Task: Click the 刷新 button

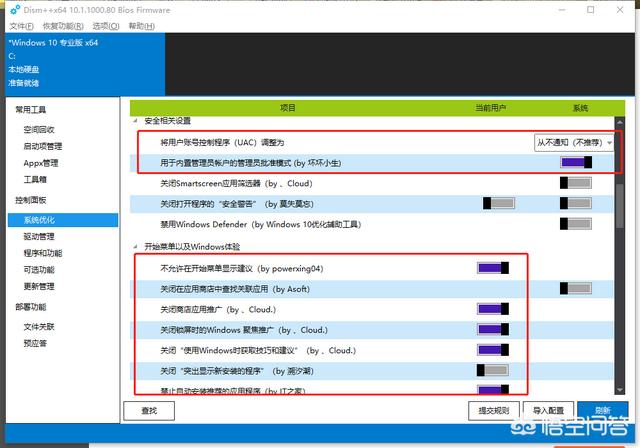Action: click(x=603, y=410)
